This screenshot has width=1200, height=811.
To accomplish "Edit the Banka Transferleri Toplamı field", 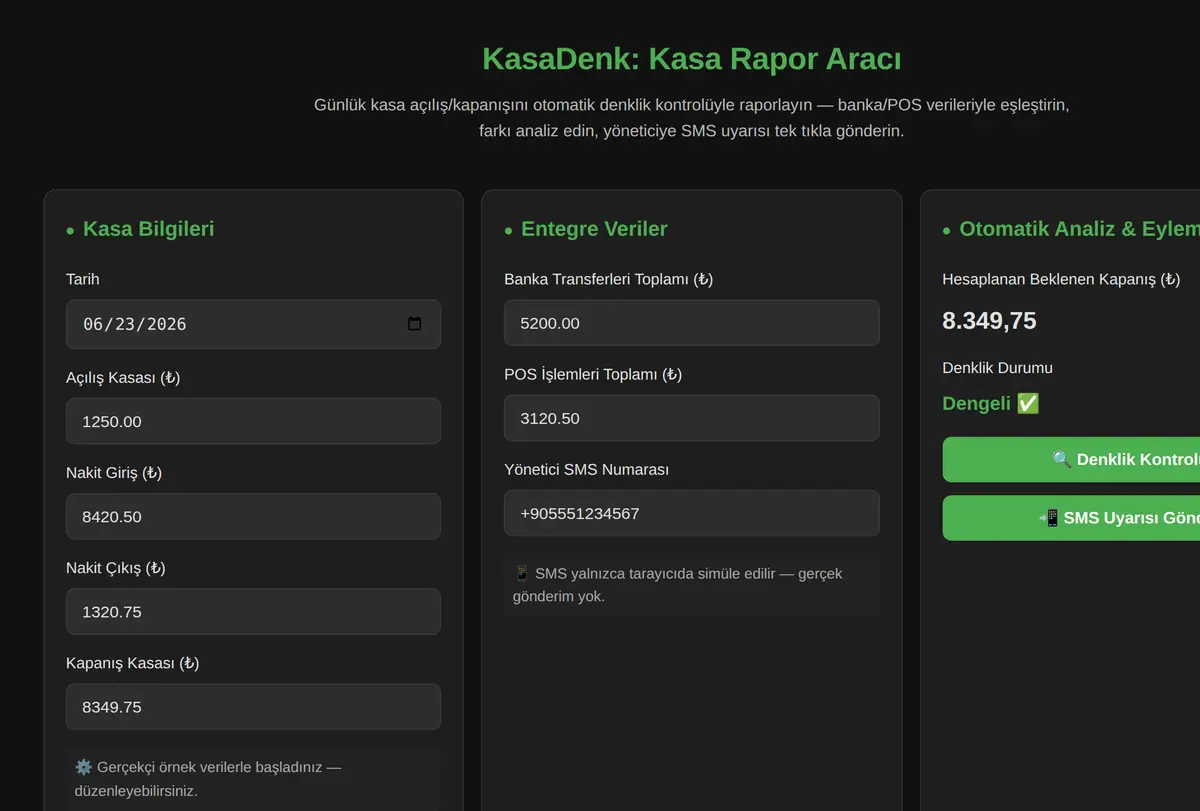I will (x=692, y=323).
